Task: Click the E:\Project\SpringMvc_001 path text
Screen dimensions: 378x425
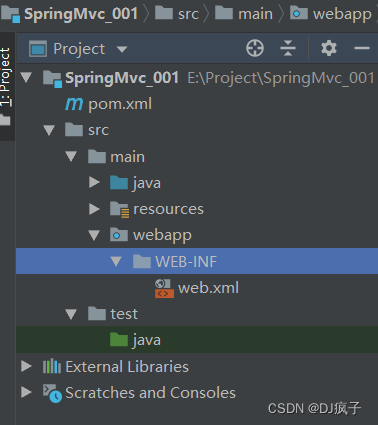Action: click(281, 78)
